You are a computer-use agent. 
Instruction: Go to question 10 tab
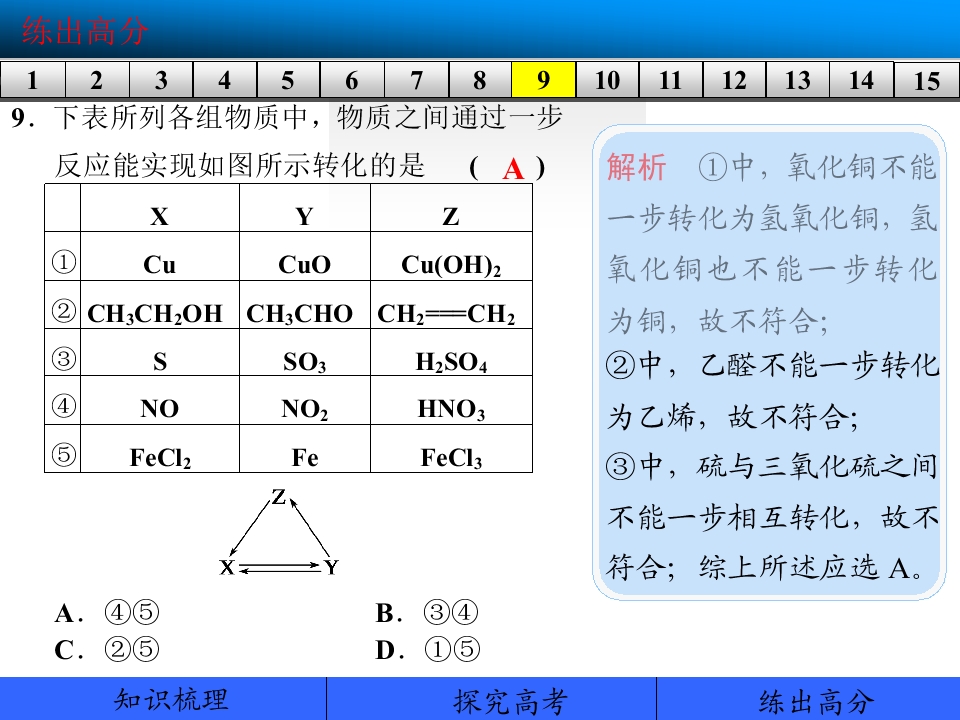[x=607, y=80]
